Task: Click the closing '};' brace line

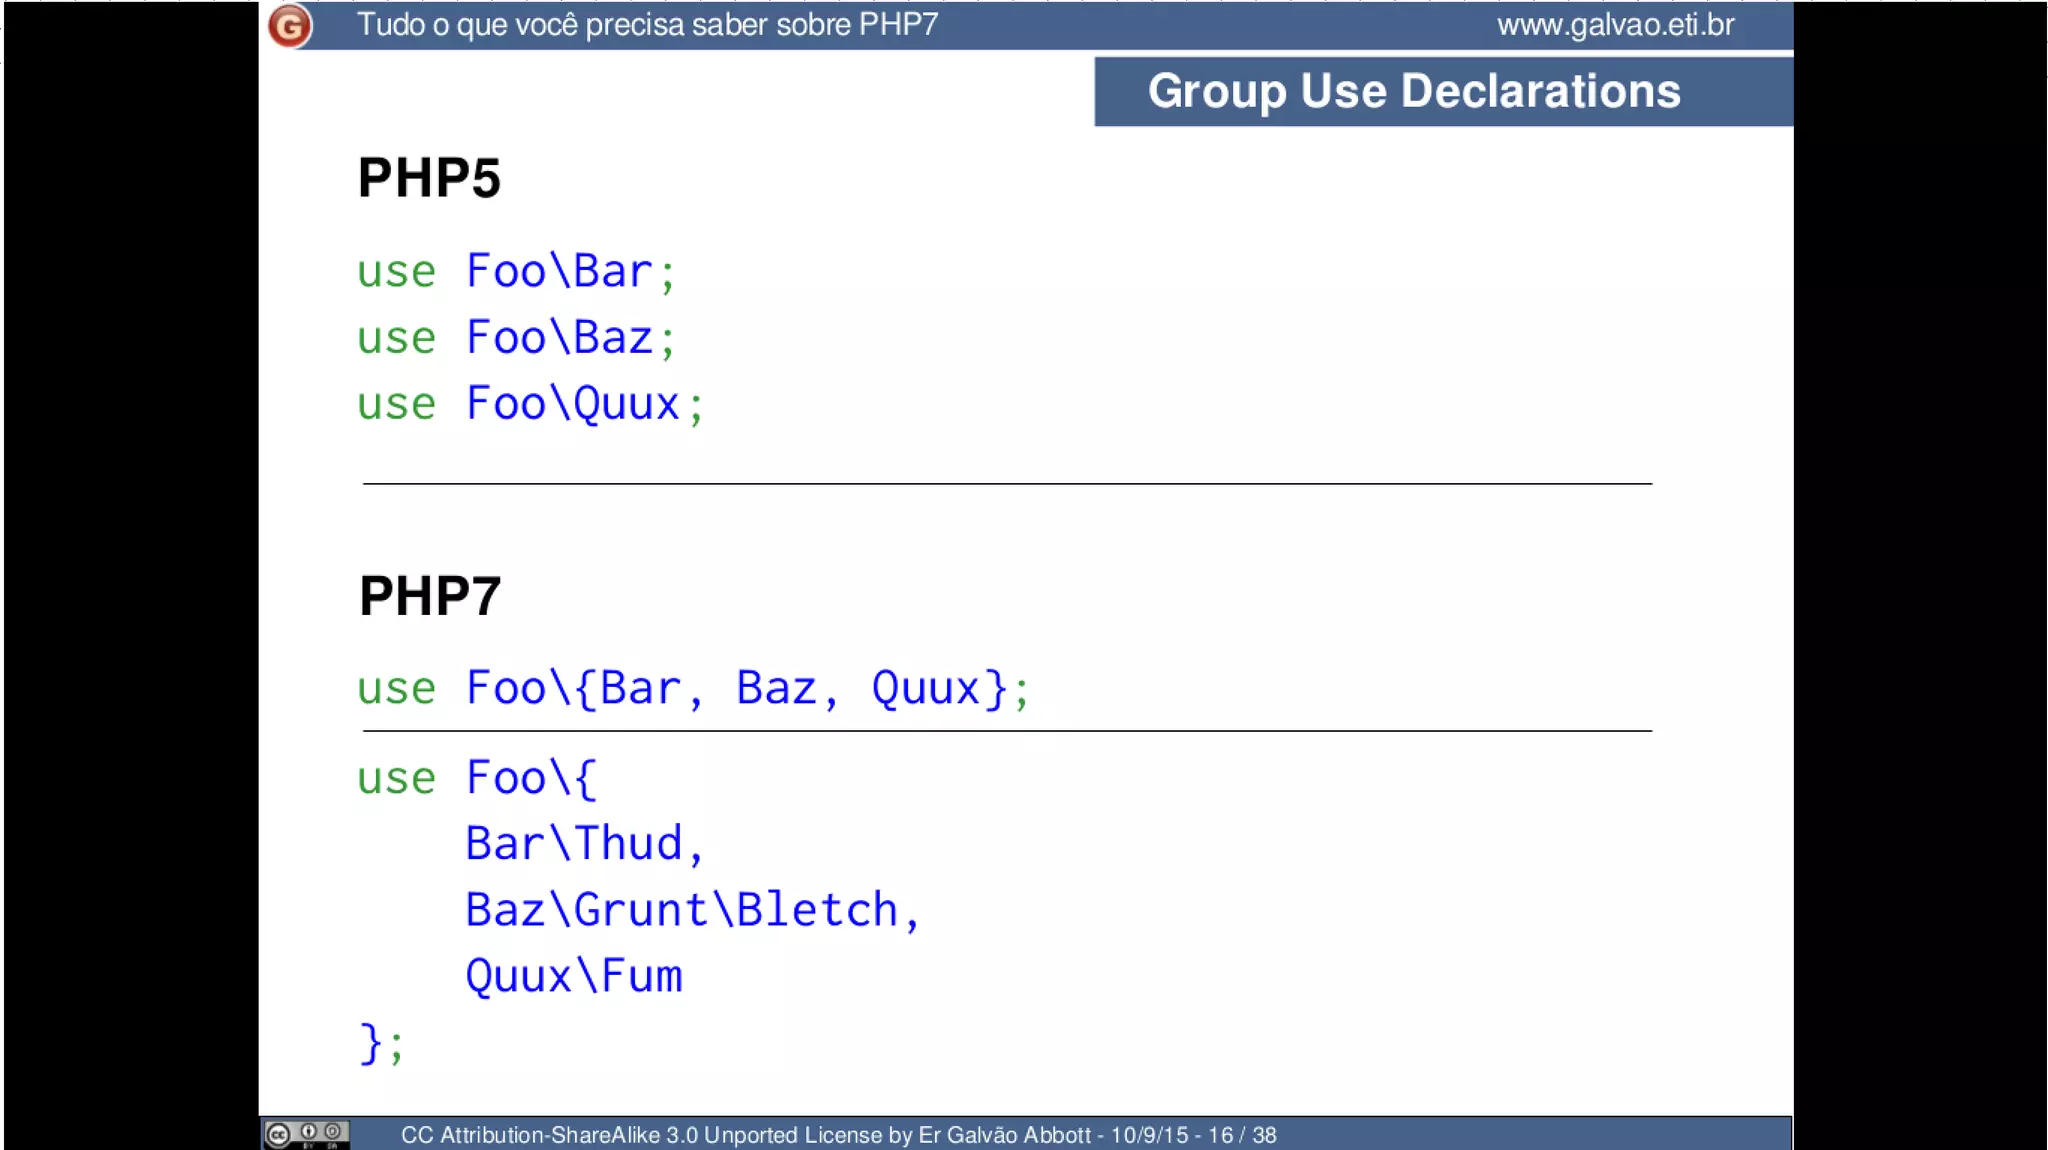Action: [x=381, y=1044]
